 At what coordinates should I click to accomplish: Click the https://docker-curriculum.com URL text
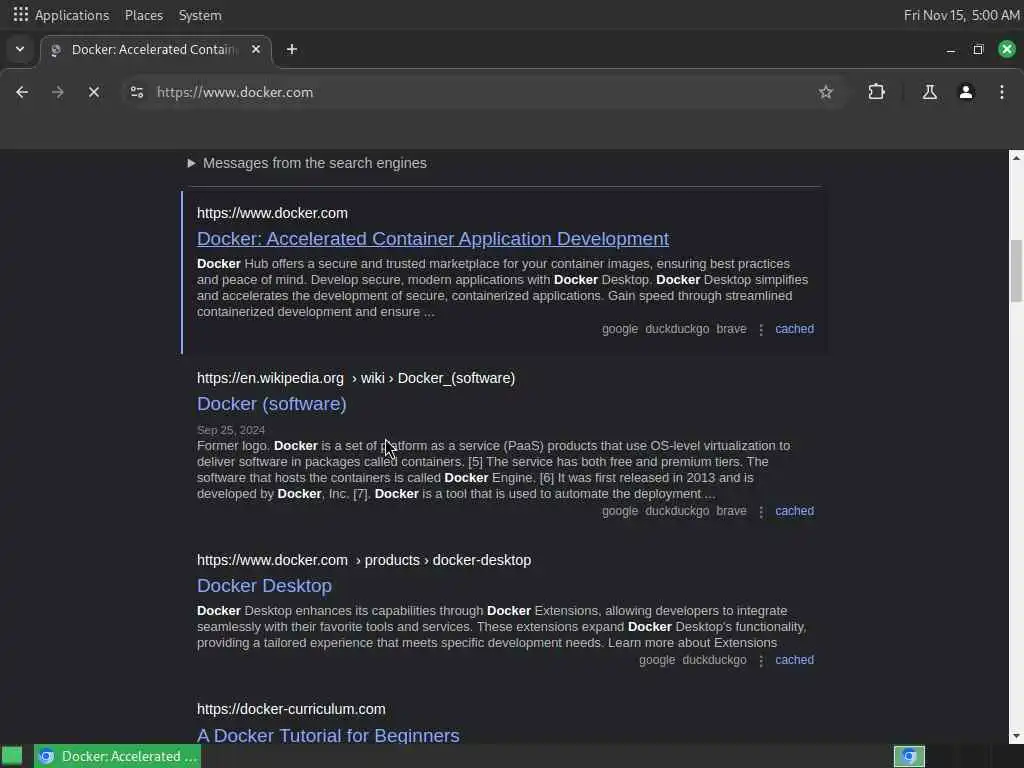tap(291, 709)
